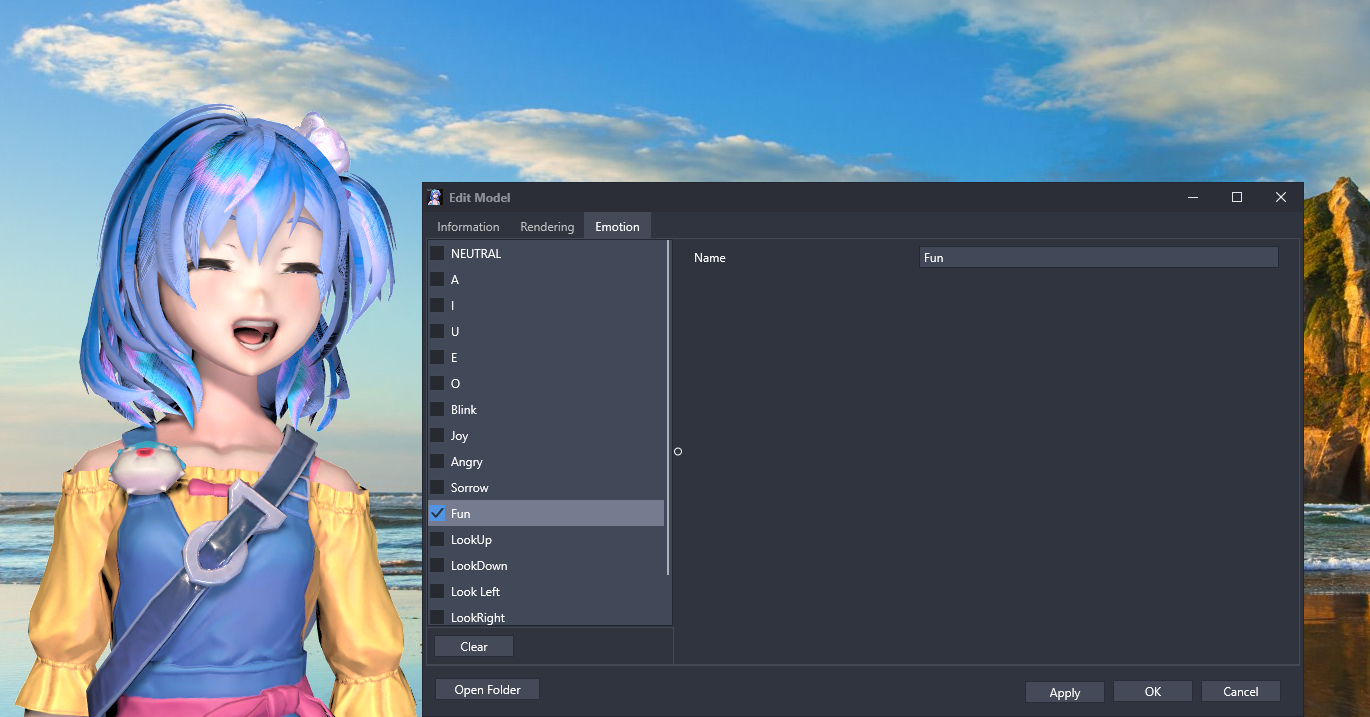The image size is (1370, 717).
Task: Enable the Angry emotion checkbox
Action: pos(437,462)
